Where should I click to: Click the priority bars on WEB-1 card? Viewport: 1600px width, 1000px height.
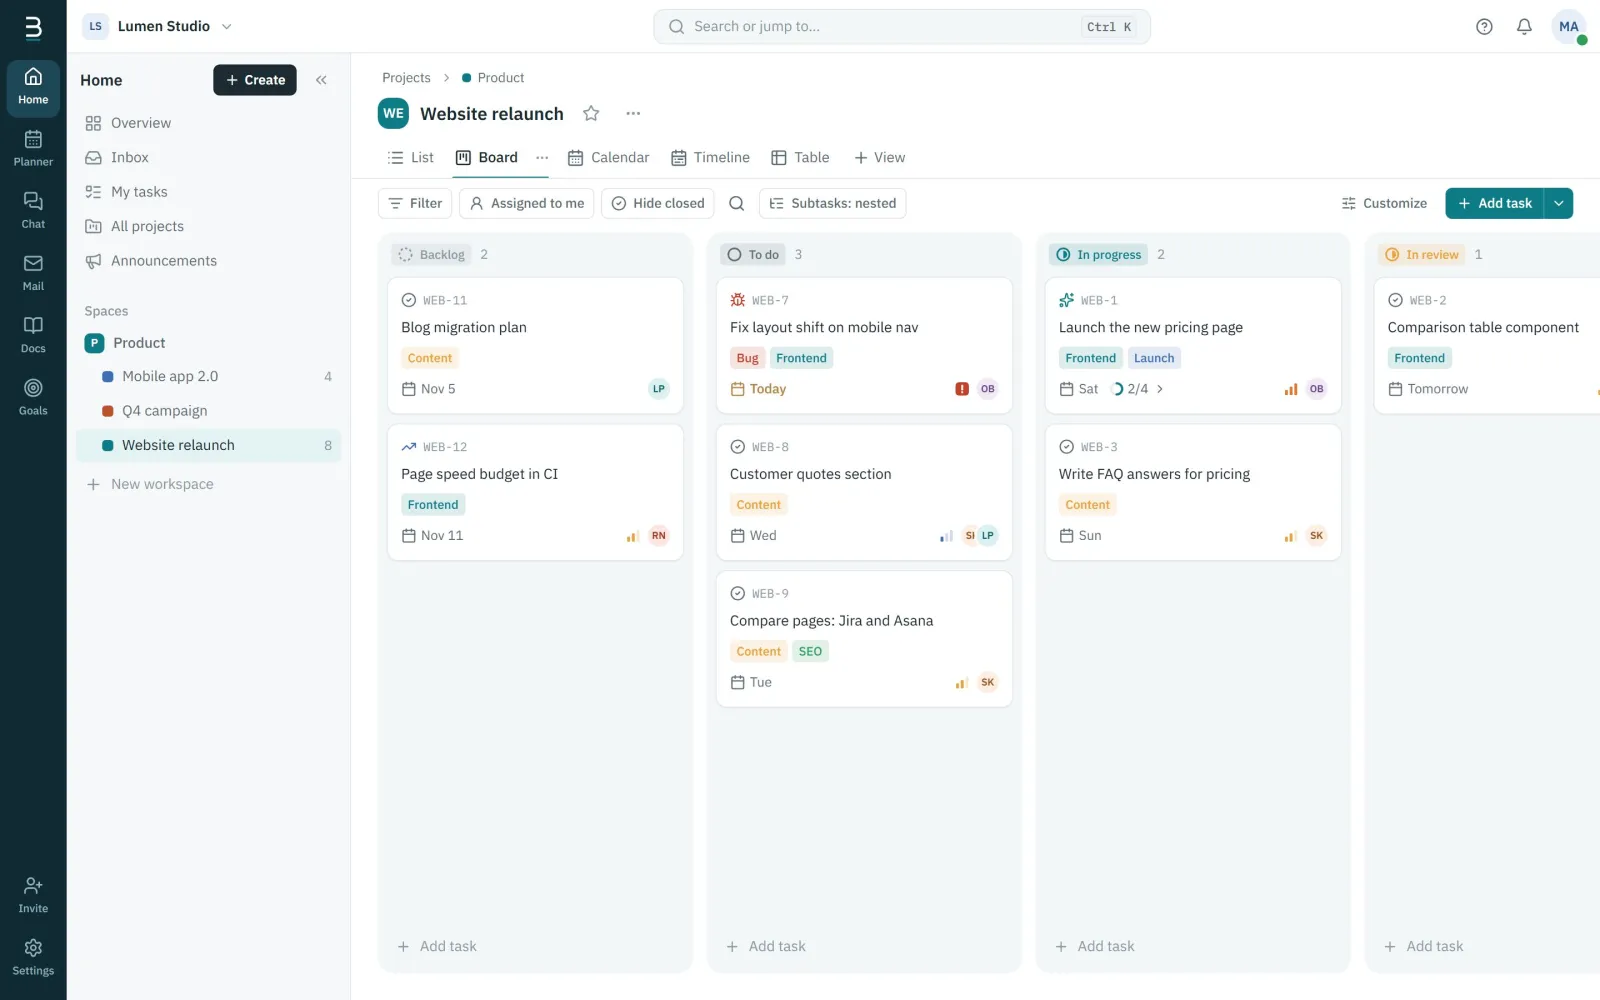click(x=1291, y=389)
